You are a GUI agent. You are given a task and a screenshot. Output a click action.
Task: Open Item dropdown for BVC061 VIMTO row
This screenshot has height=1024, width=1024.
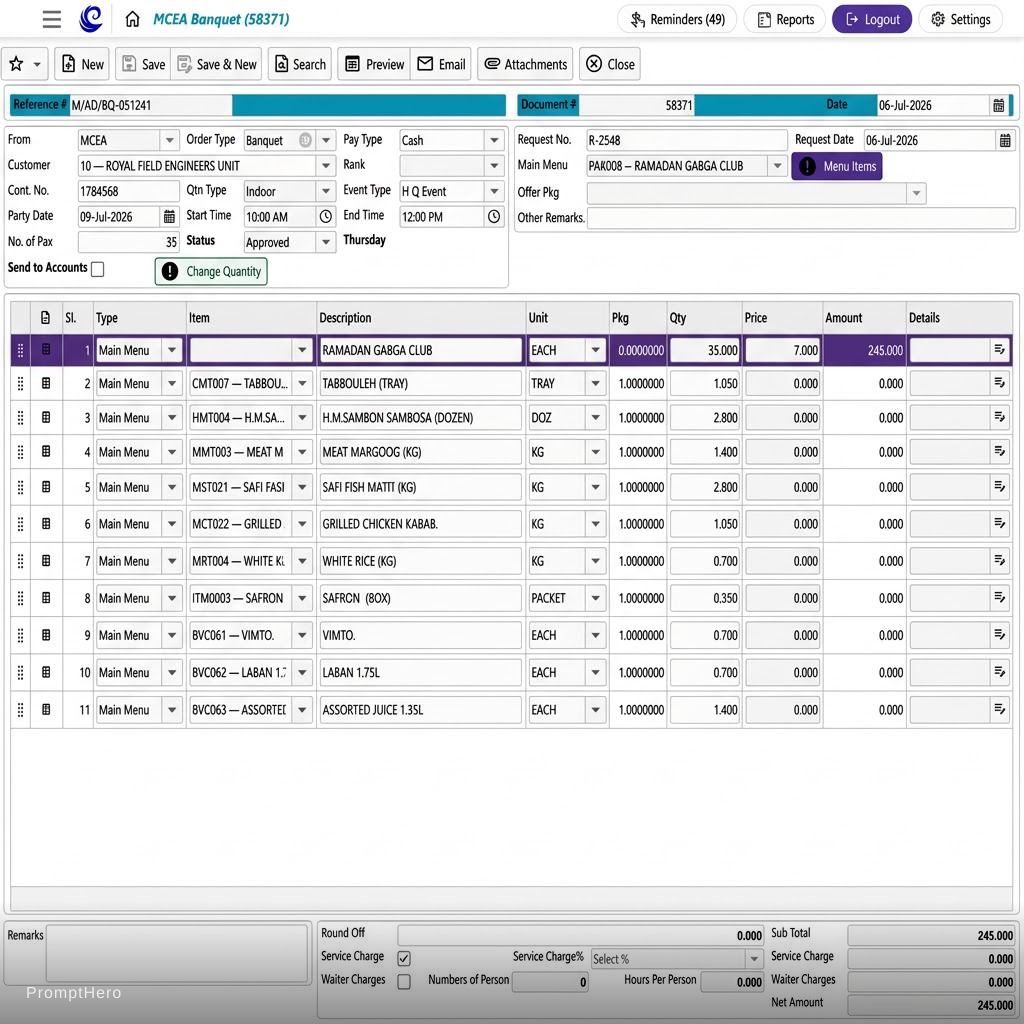(x=302, y=635)
